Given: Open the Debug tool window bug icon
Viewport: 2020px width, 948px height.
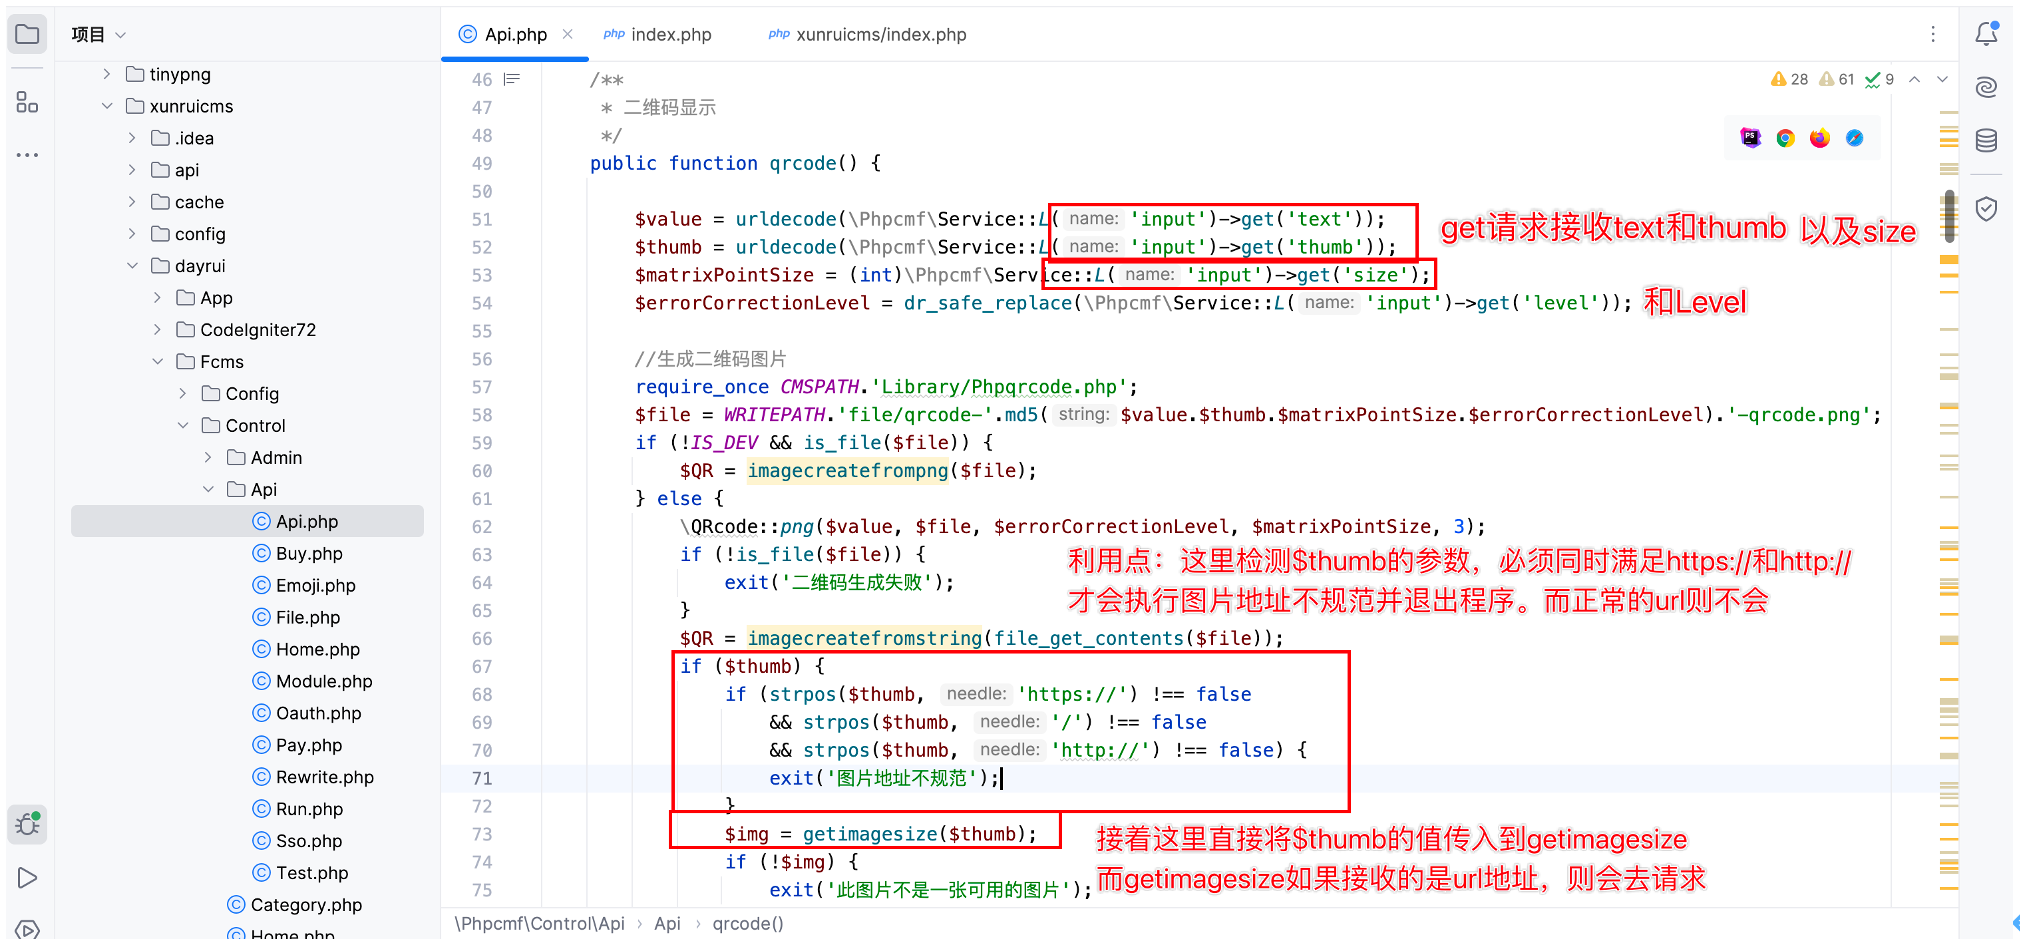Looking at the screenshot, I should [x=27, y=824].
